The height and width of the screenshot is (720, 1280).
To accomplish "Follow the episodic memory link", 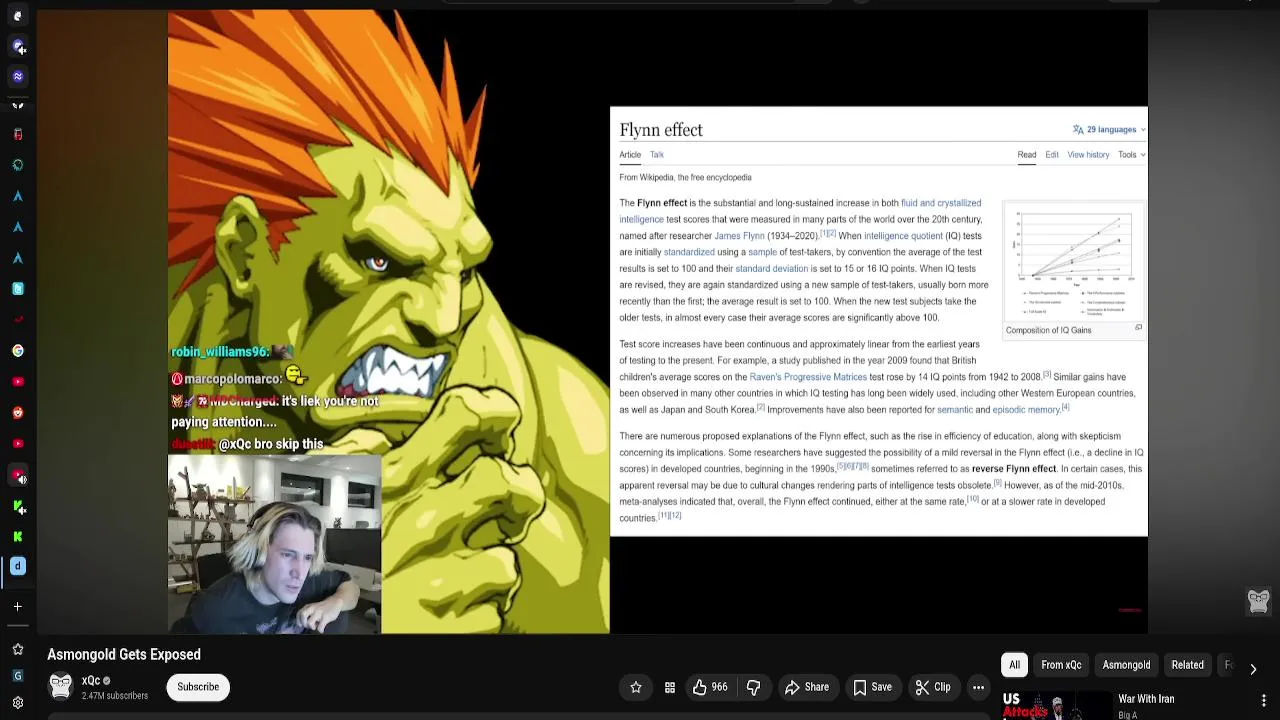I will (x=1026, y=409).
